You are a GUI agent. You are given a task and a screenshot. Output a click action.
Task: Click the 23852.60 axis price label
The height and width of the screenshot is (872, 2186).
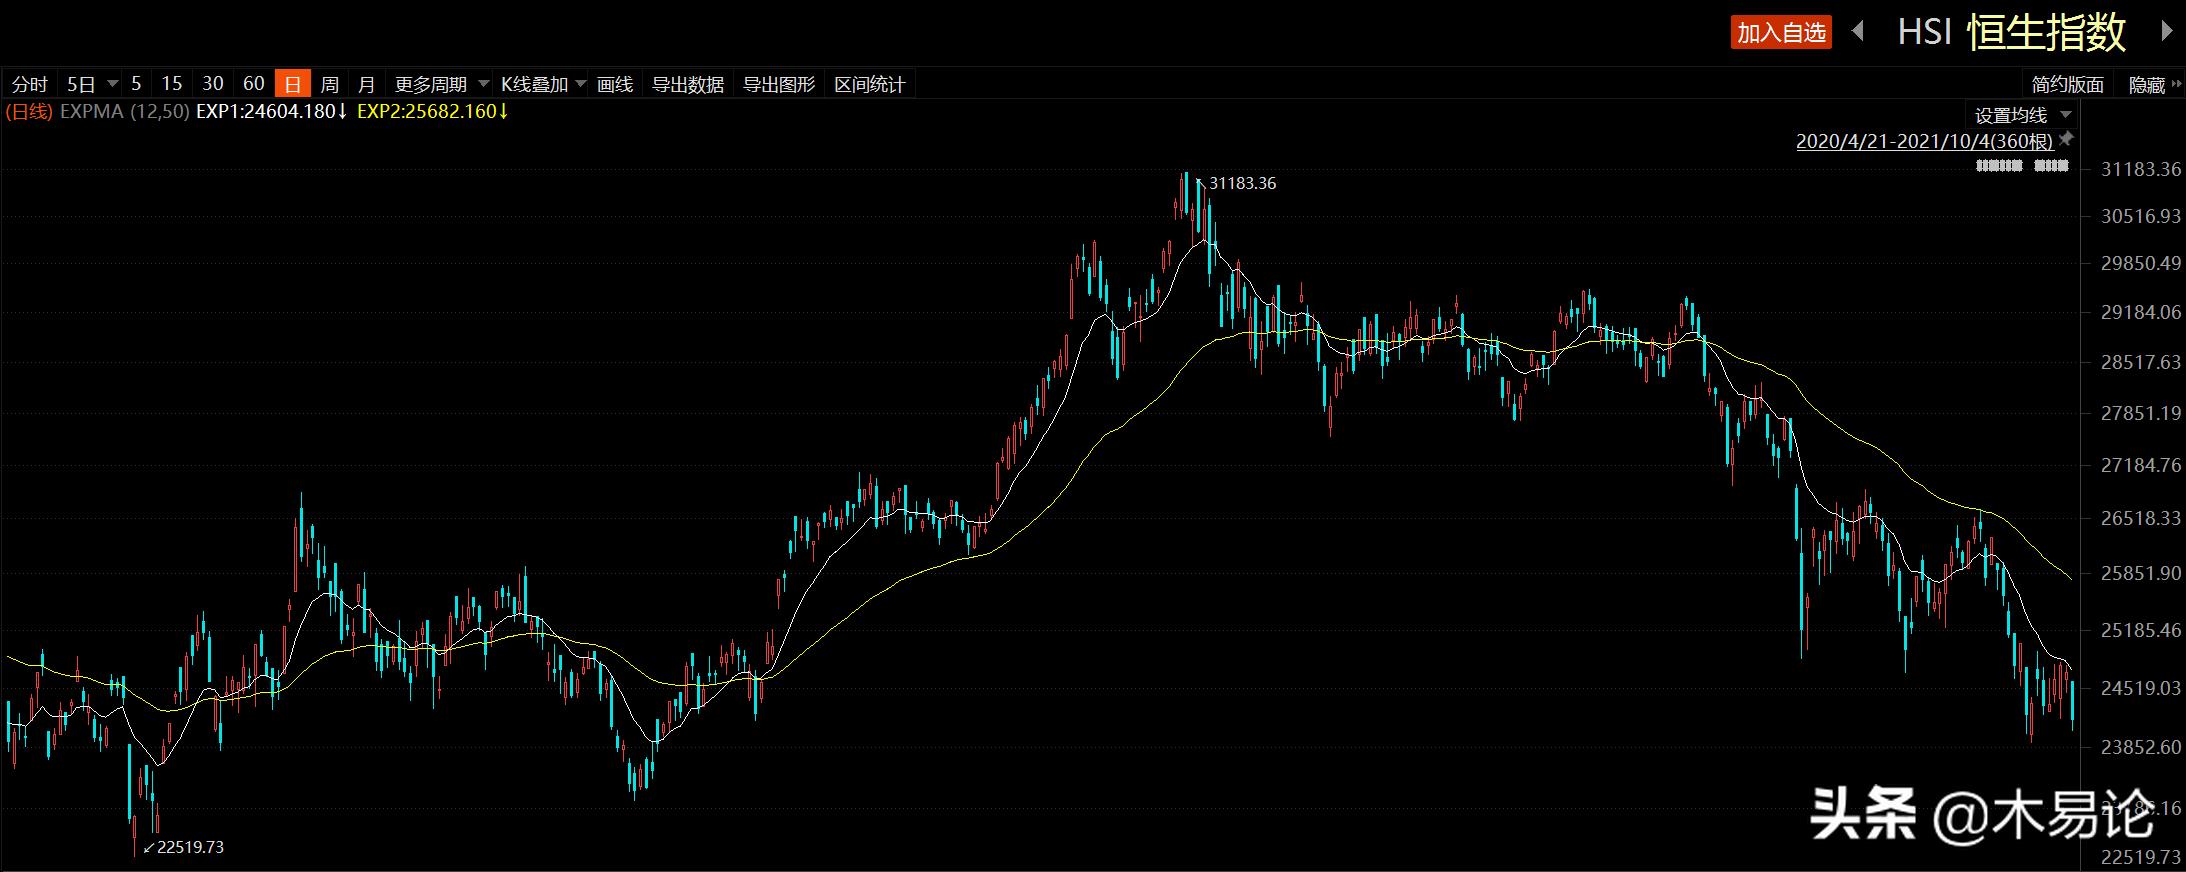pos(2141,747)
